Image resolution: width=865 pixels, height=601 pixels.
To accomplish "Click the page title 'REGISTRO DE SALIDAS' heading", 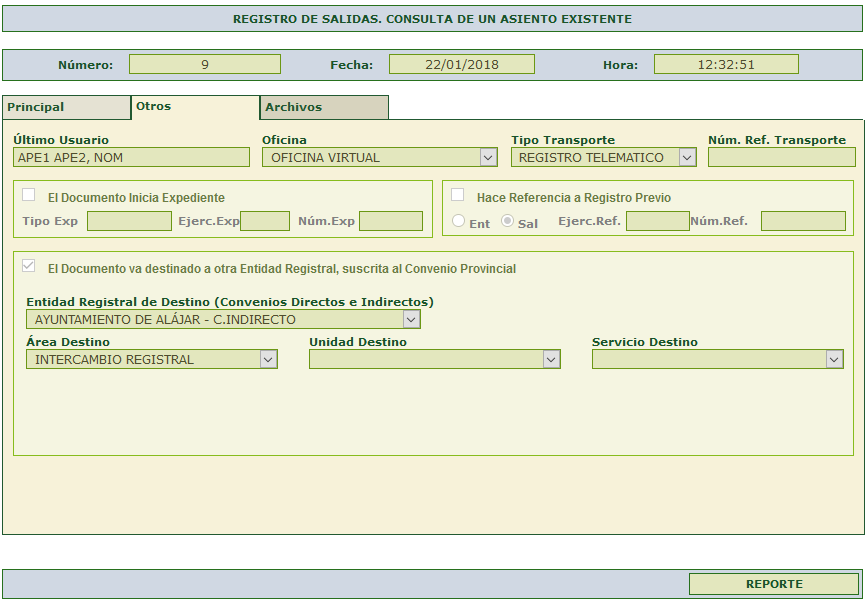I will tap(432, 19).
